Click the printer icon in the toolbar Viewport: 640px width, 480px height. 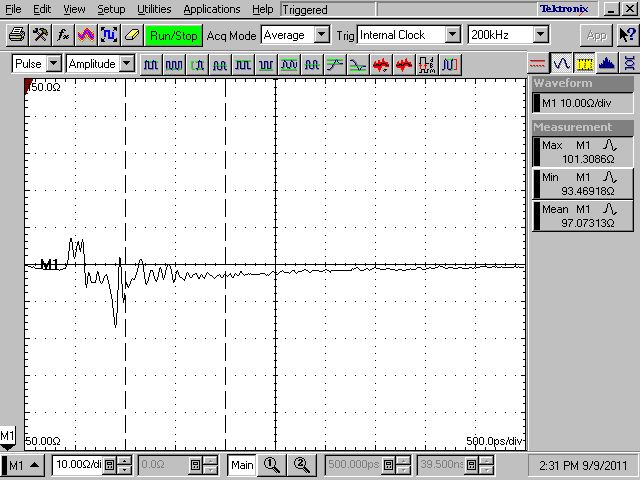[17, 35]
